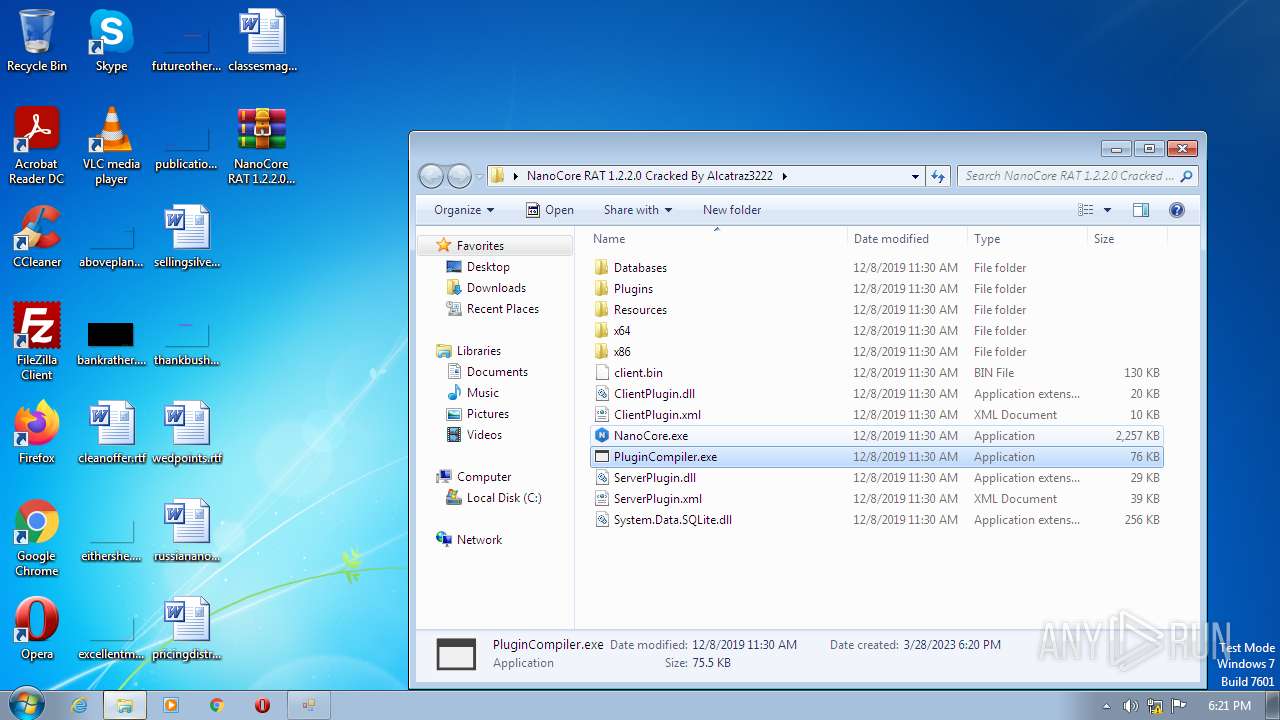Click Internet Explorer taskbar icon
Viewport: 1280px width, 720px height.
pyautogui.click(x=79, y=705)
